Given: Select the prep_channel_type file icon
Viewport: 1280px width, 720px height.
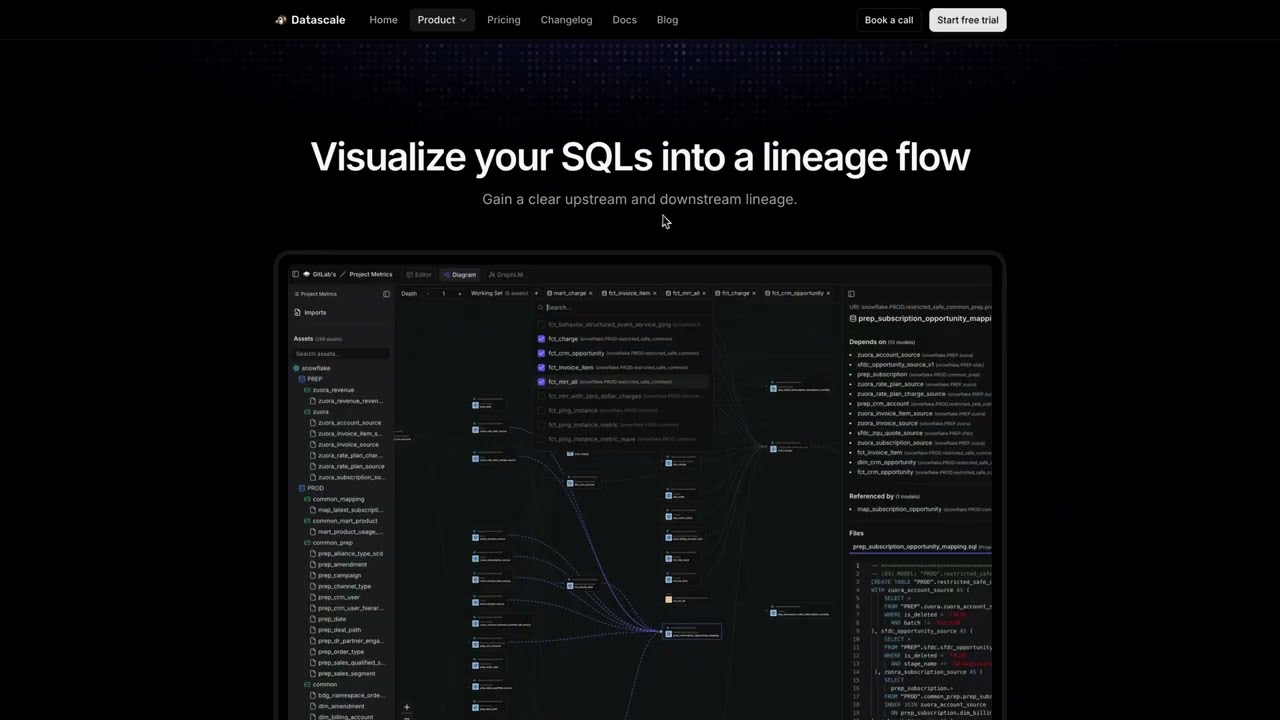Looking at the screenshot, I should click(313, 586).
